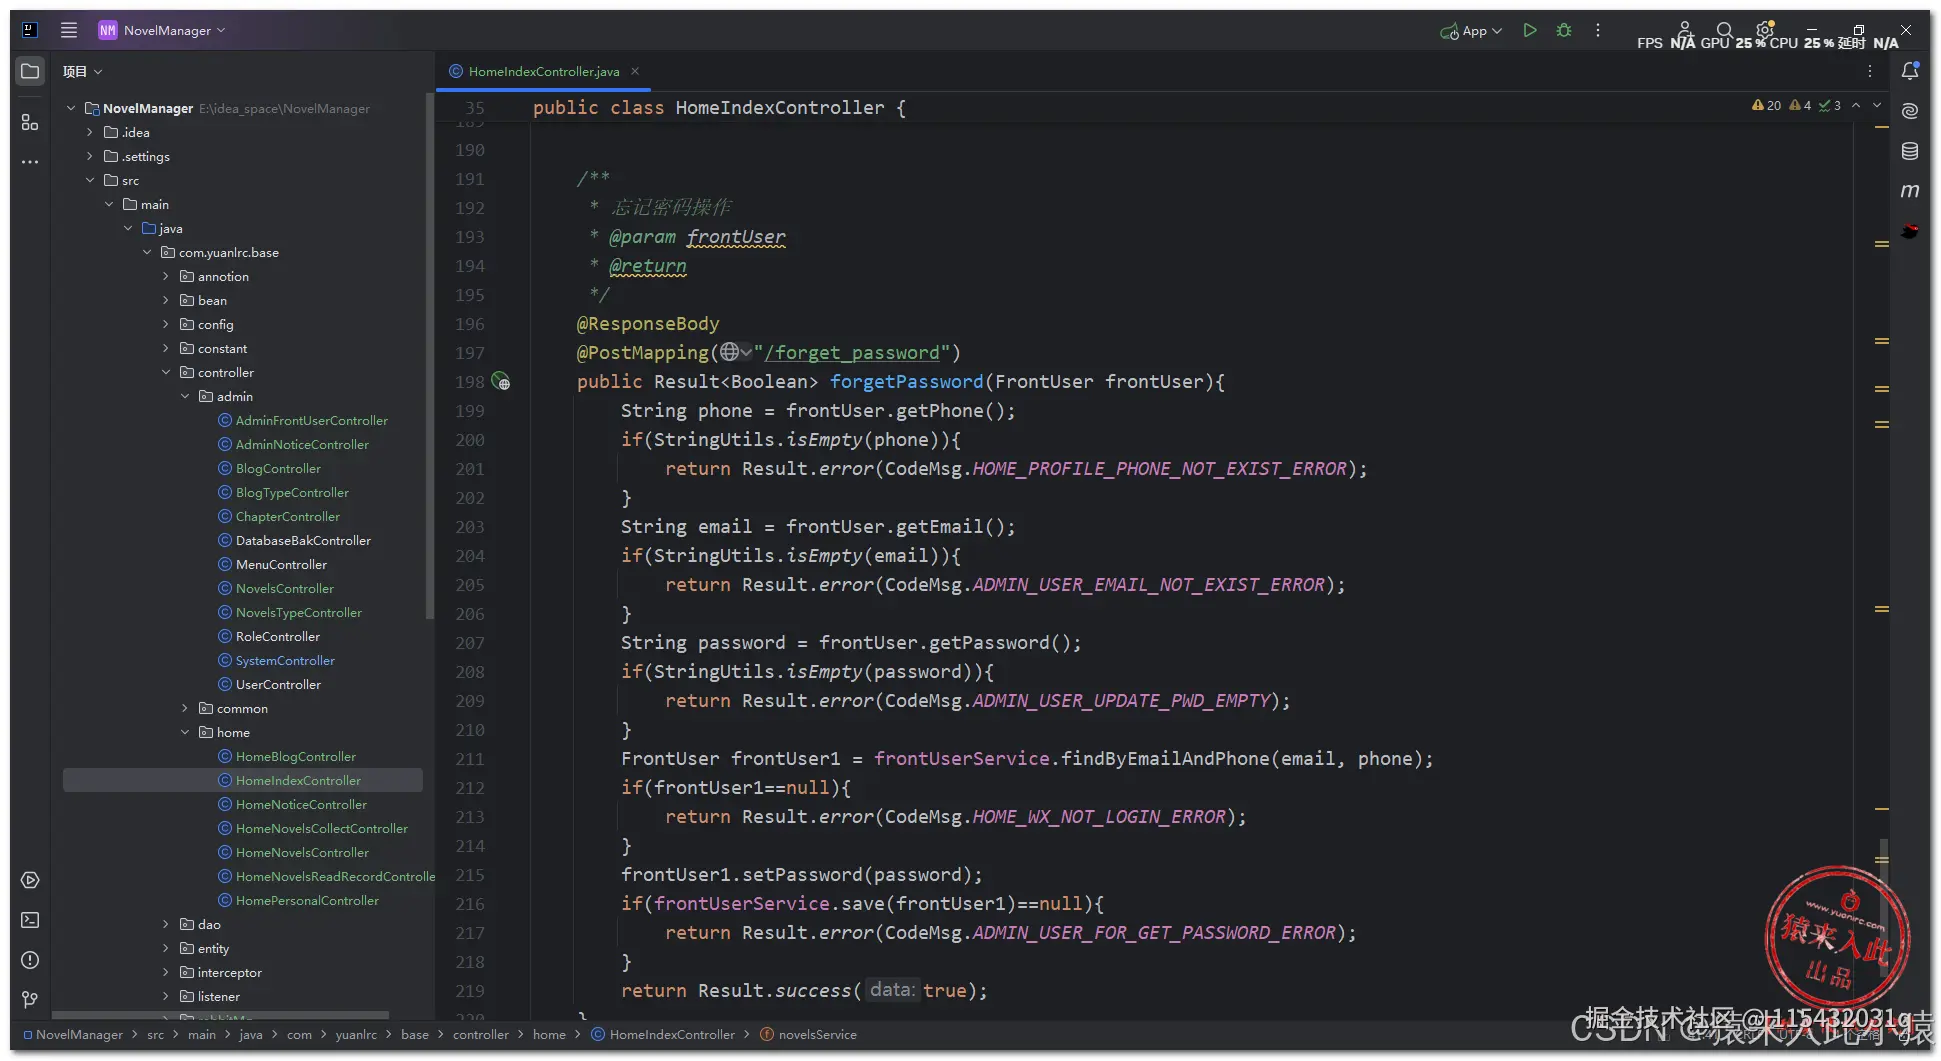Jump to next highlighted problem arrow
Image resolution: width=1941 pixels, height=1061 pixels.
[1877, 105]
